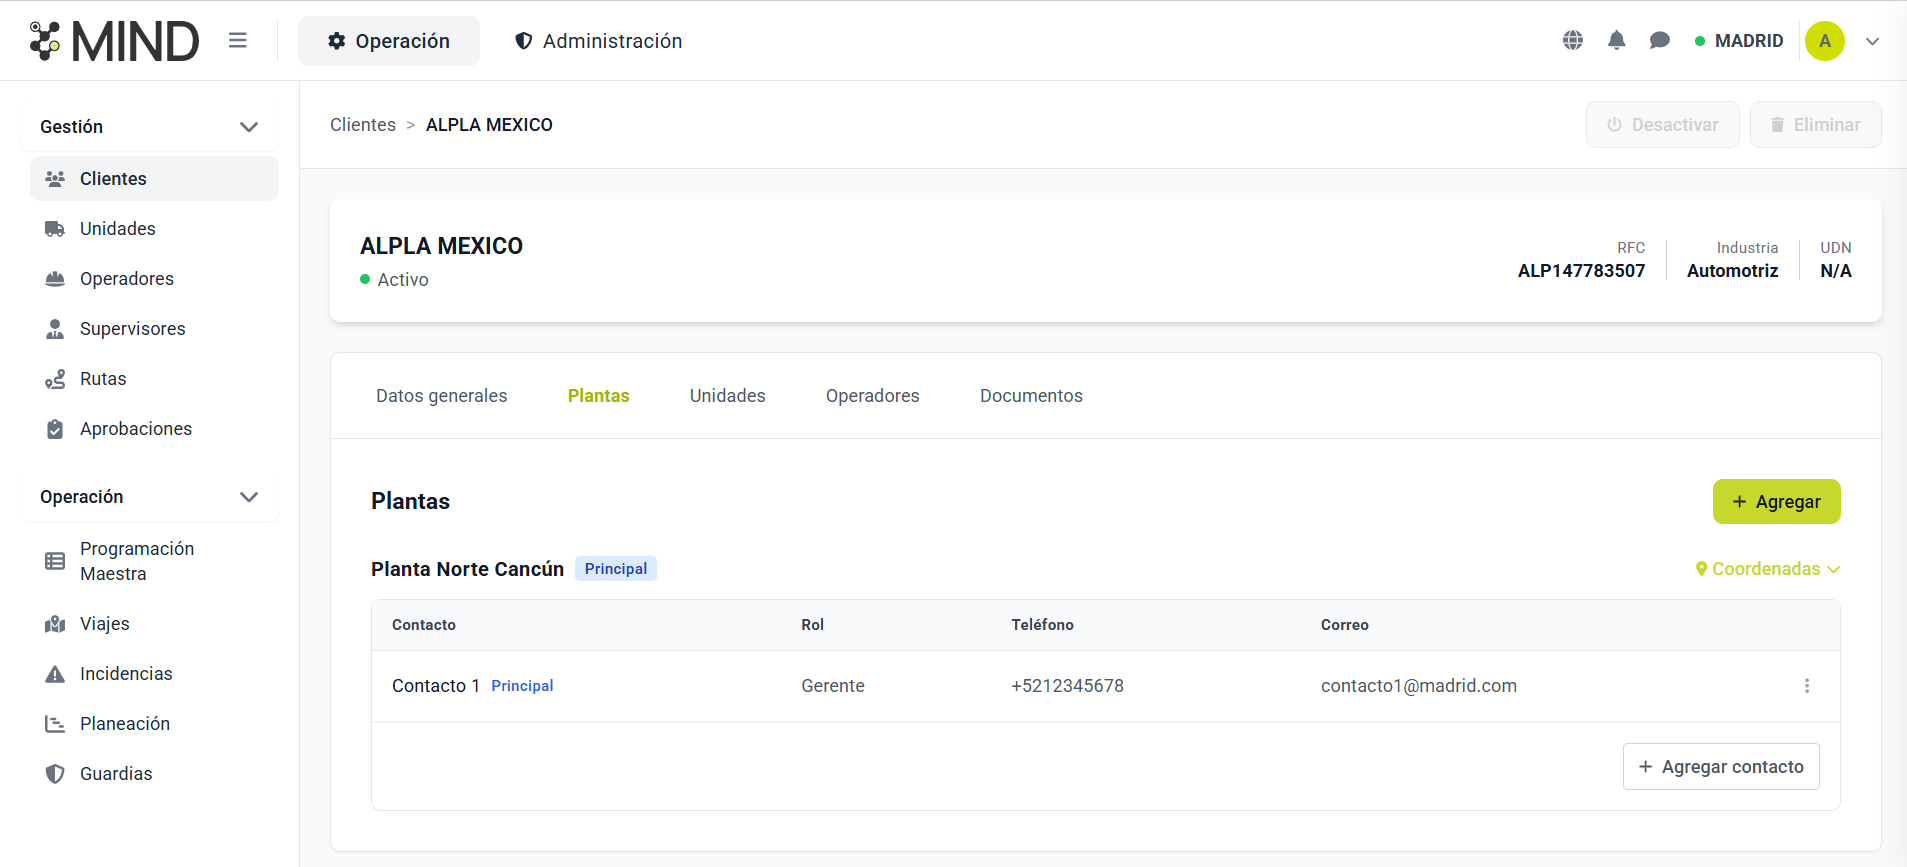This screenshot has height=867, width=1907.
Task: Click the user avatar A
Action: click(x=1825, y=41)
